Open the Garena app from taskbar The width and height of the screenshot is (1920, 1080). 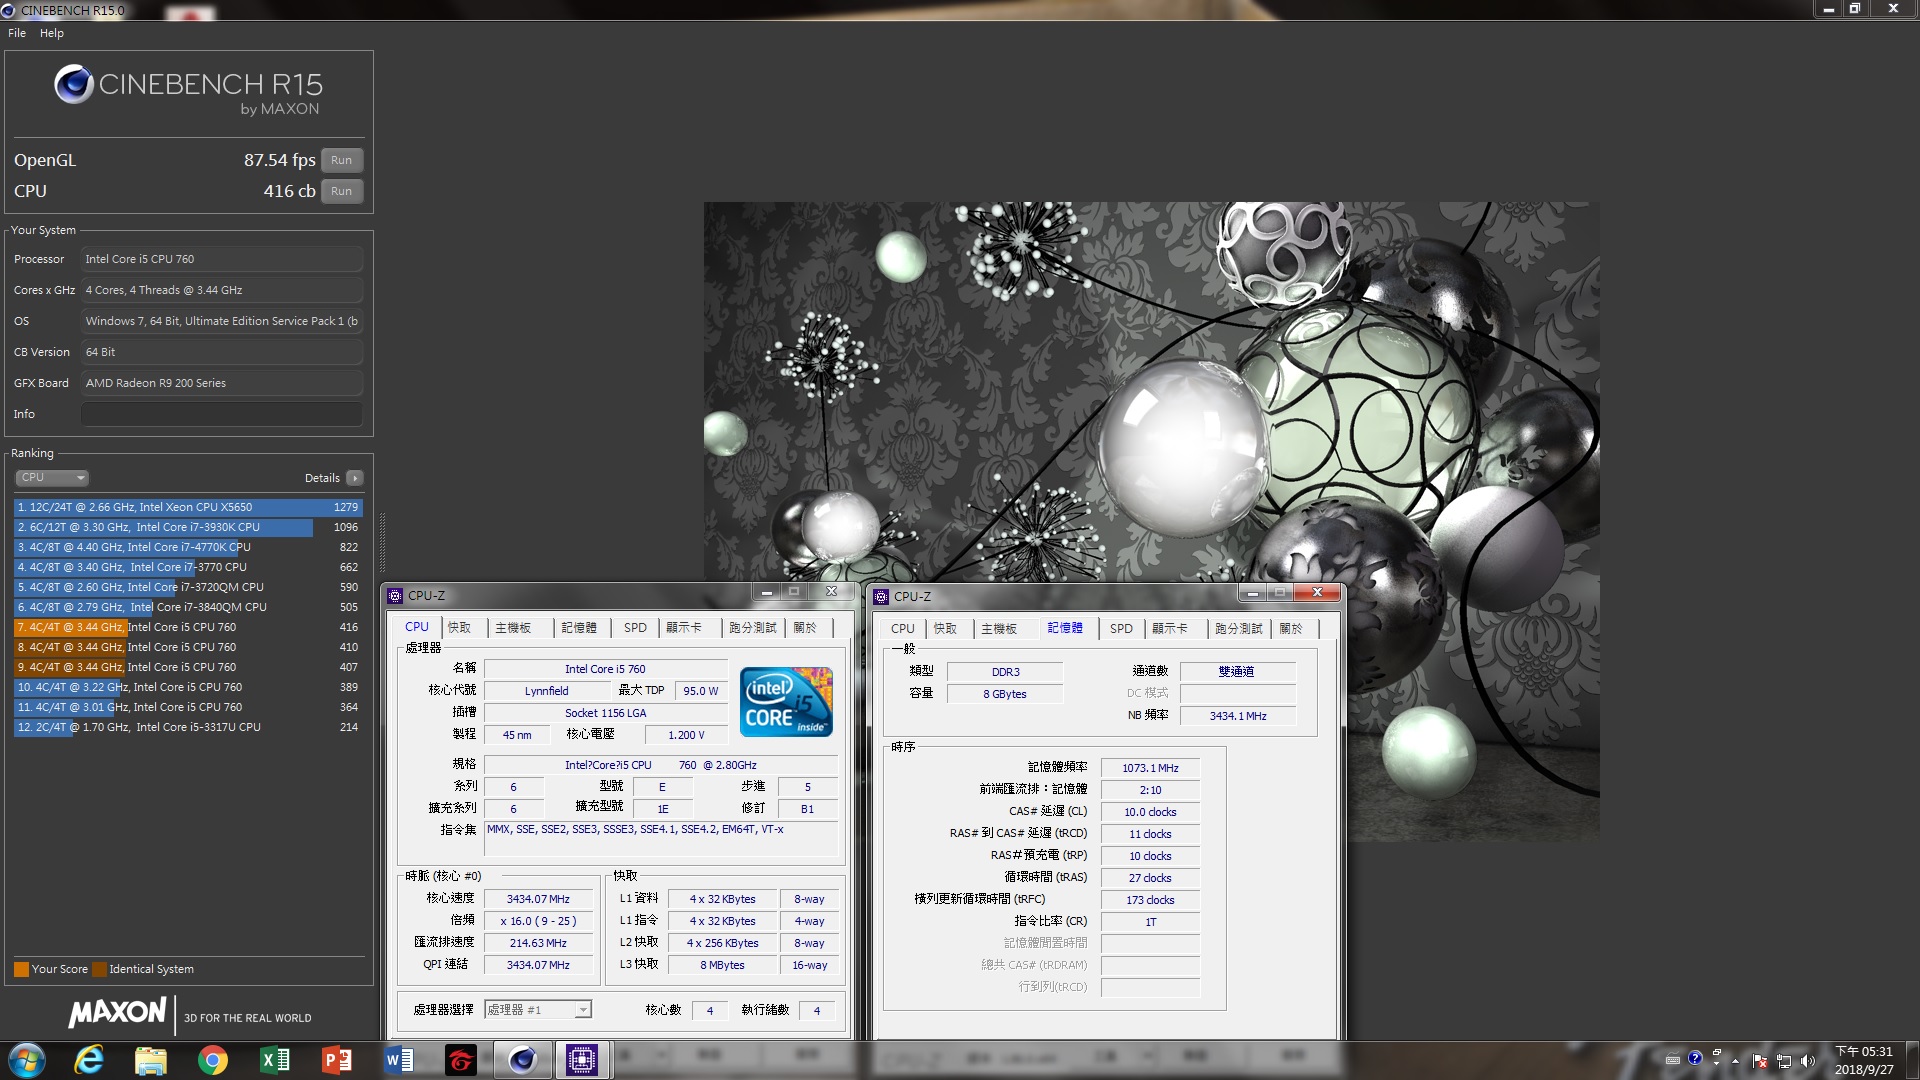(461, 1060)
